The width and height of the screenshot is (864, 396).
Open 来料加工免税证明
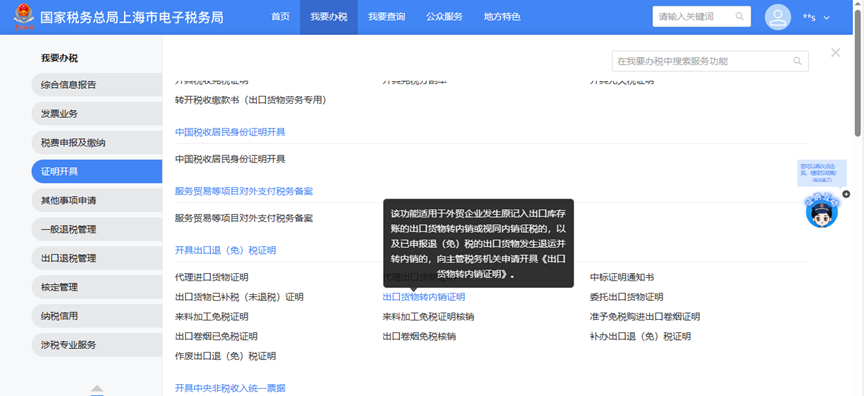click(x=212, y=317)
